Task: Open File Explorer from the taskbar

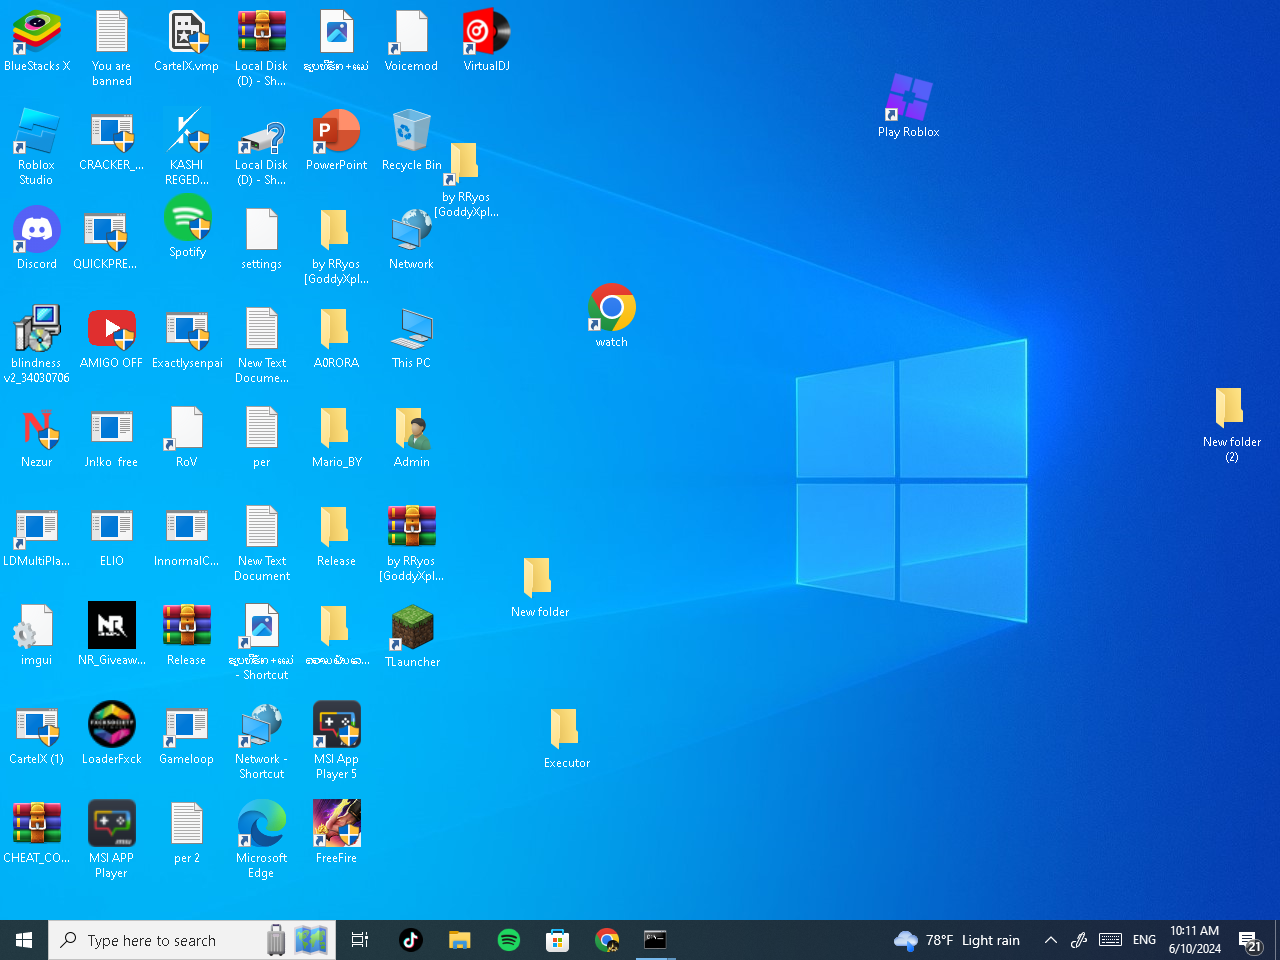Action: 459,940
